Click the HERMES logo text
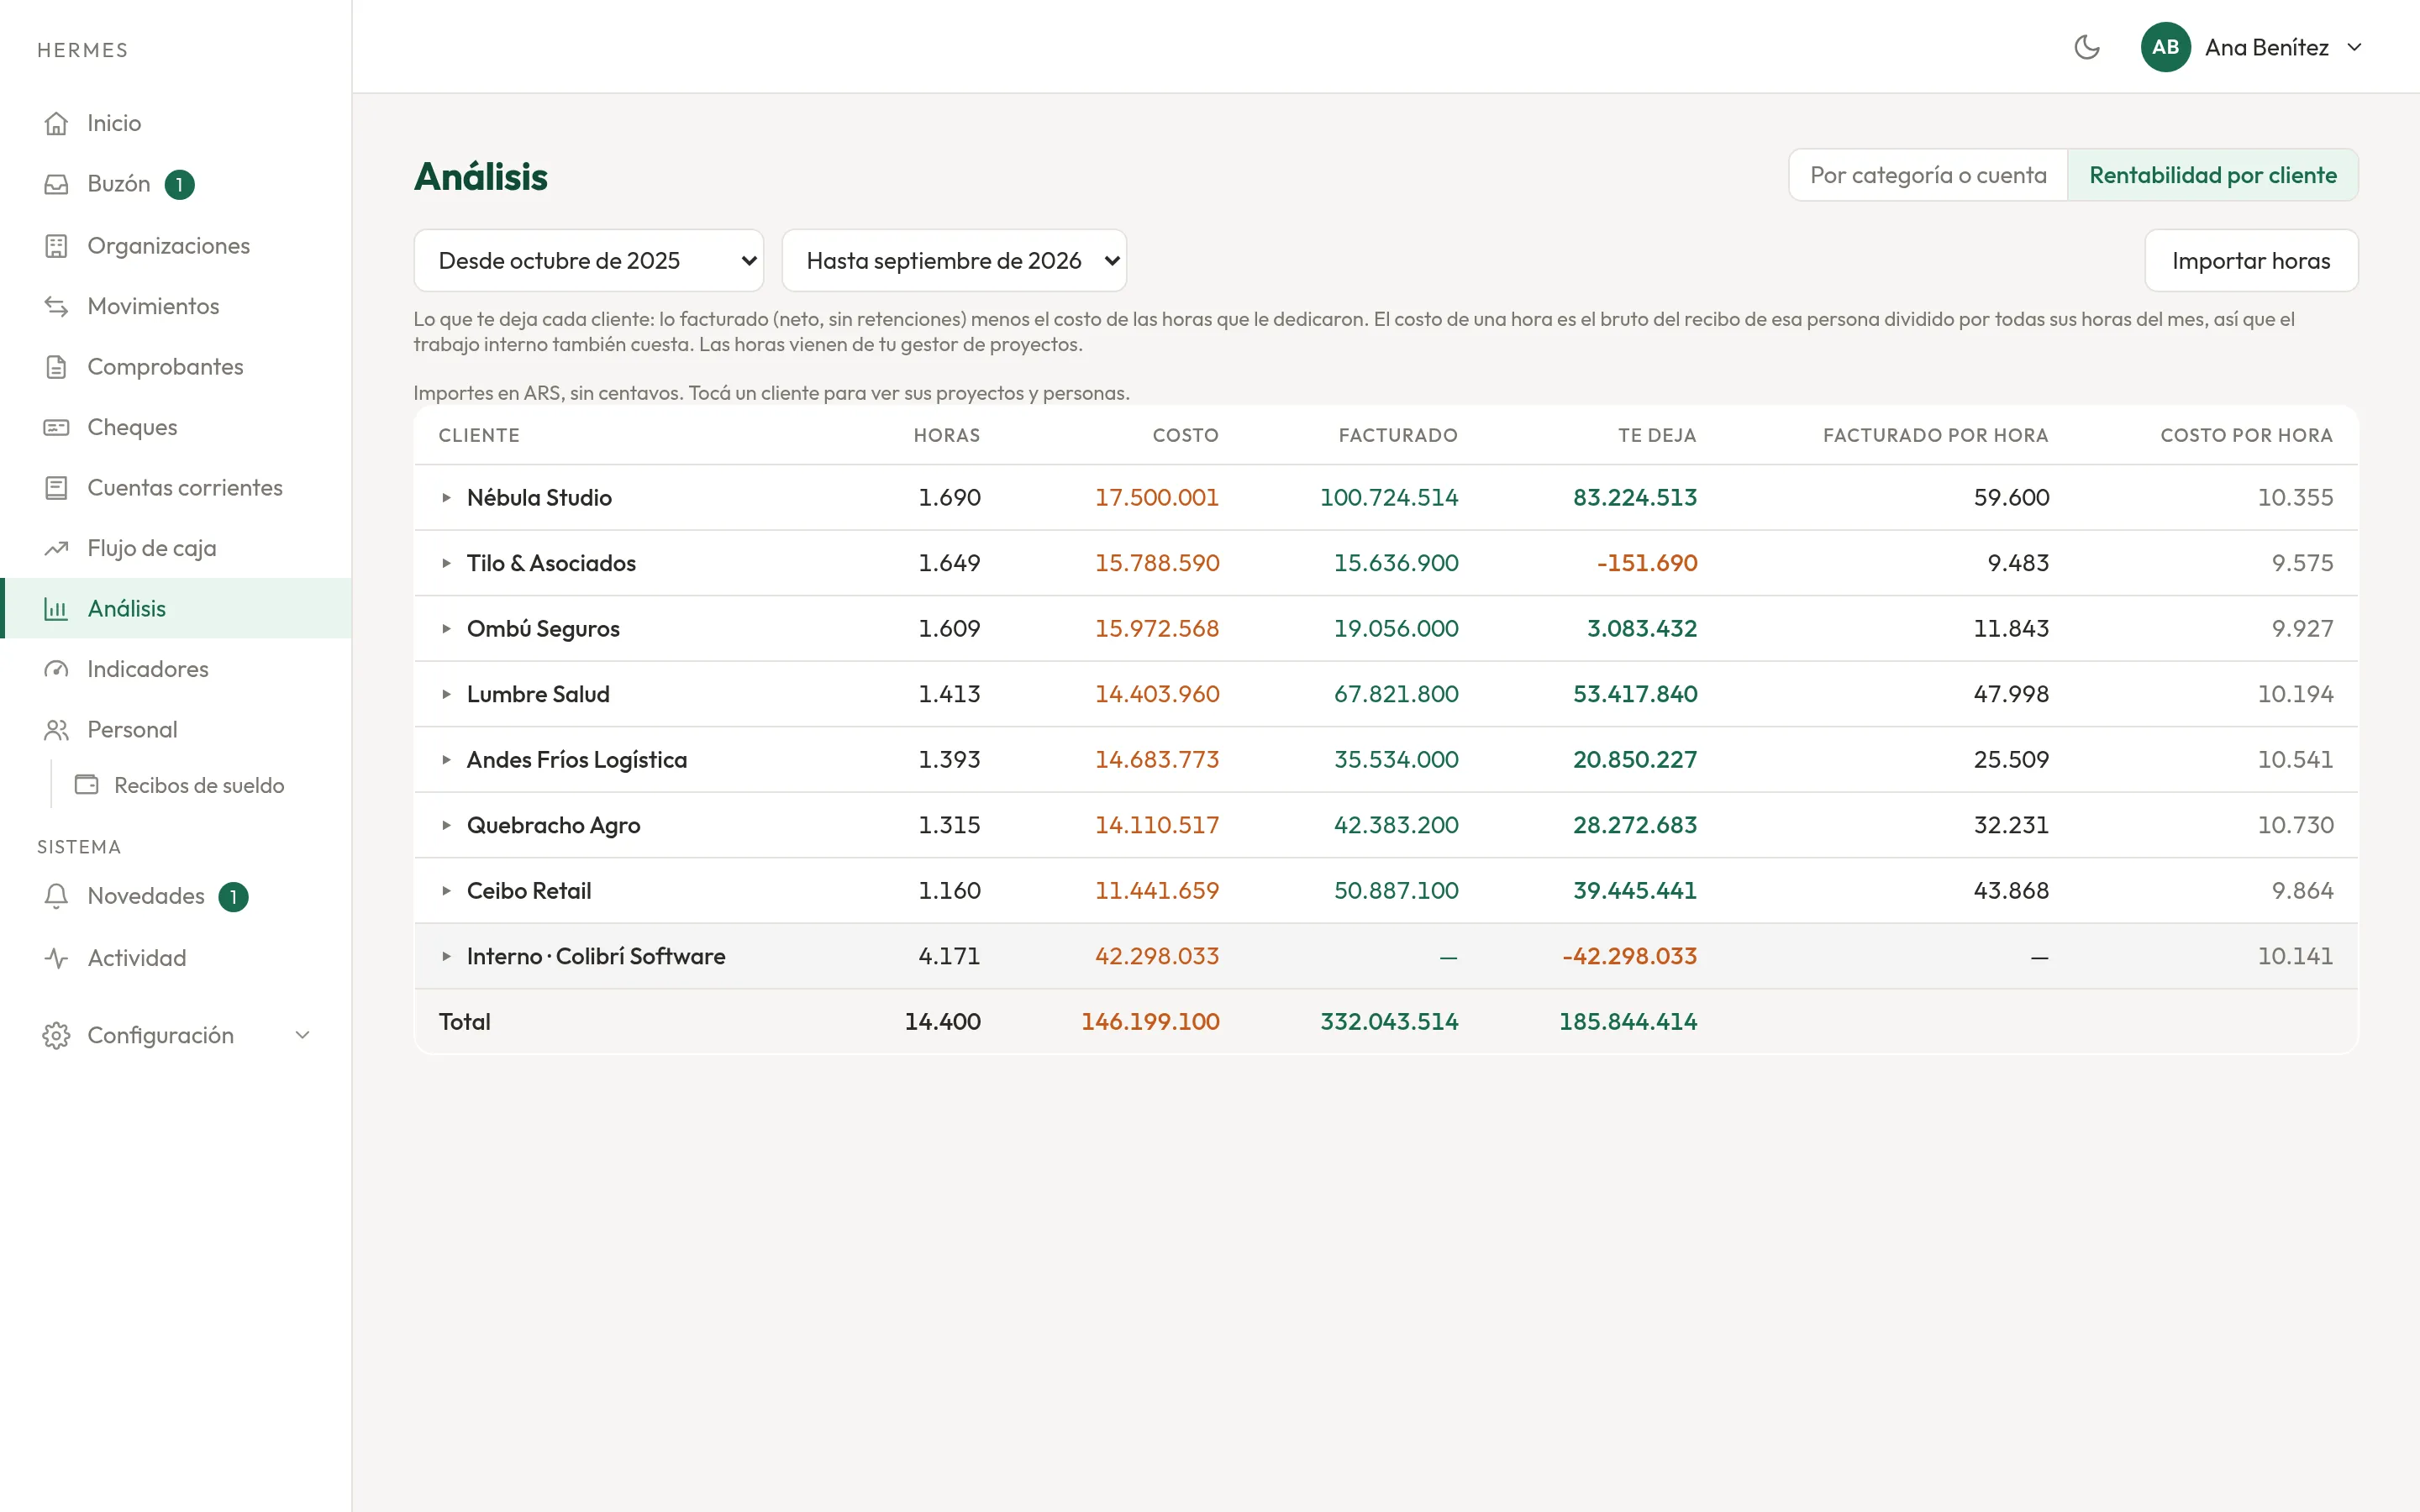 click(83, 50)
